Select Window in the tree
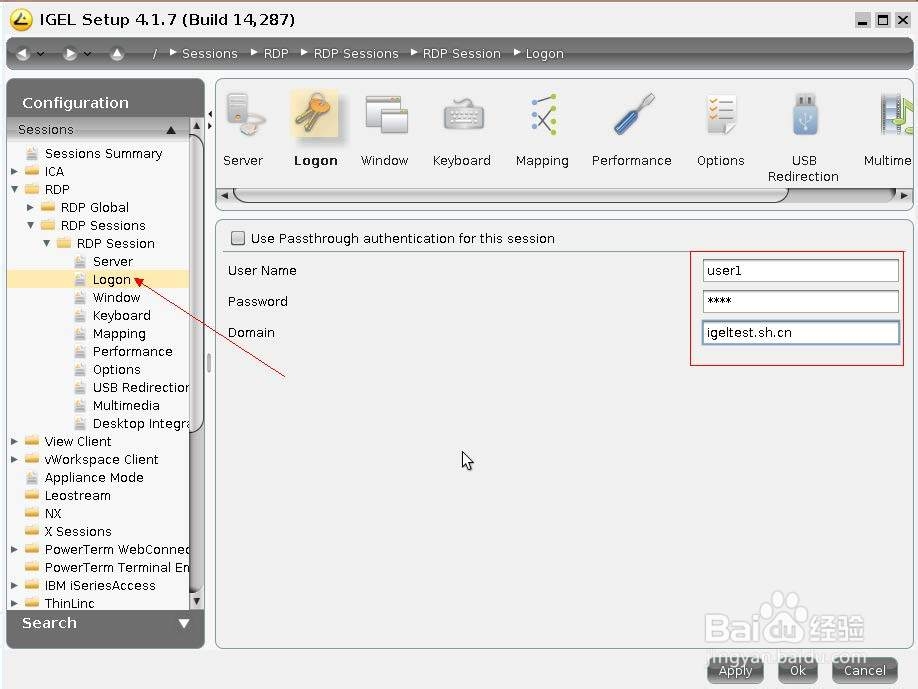 coord(117,297)
